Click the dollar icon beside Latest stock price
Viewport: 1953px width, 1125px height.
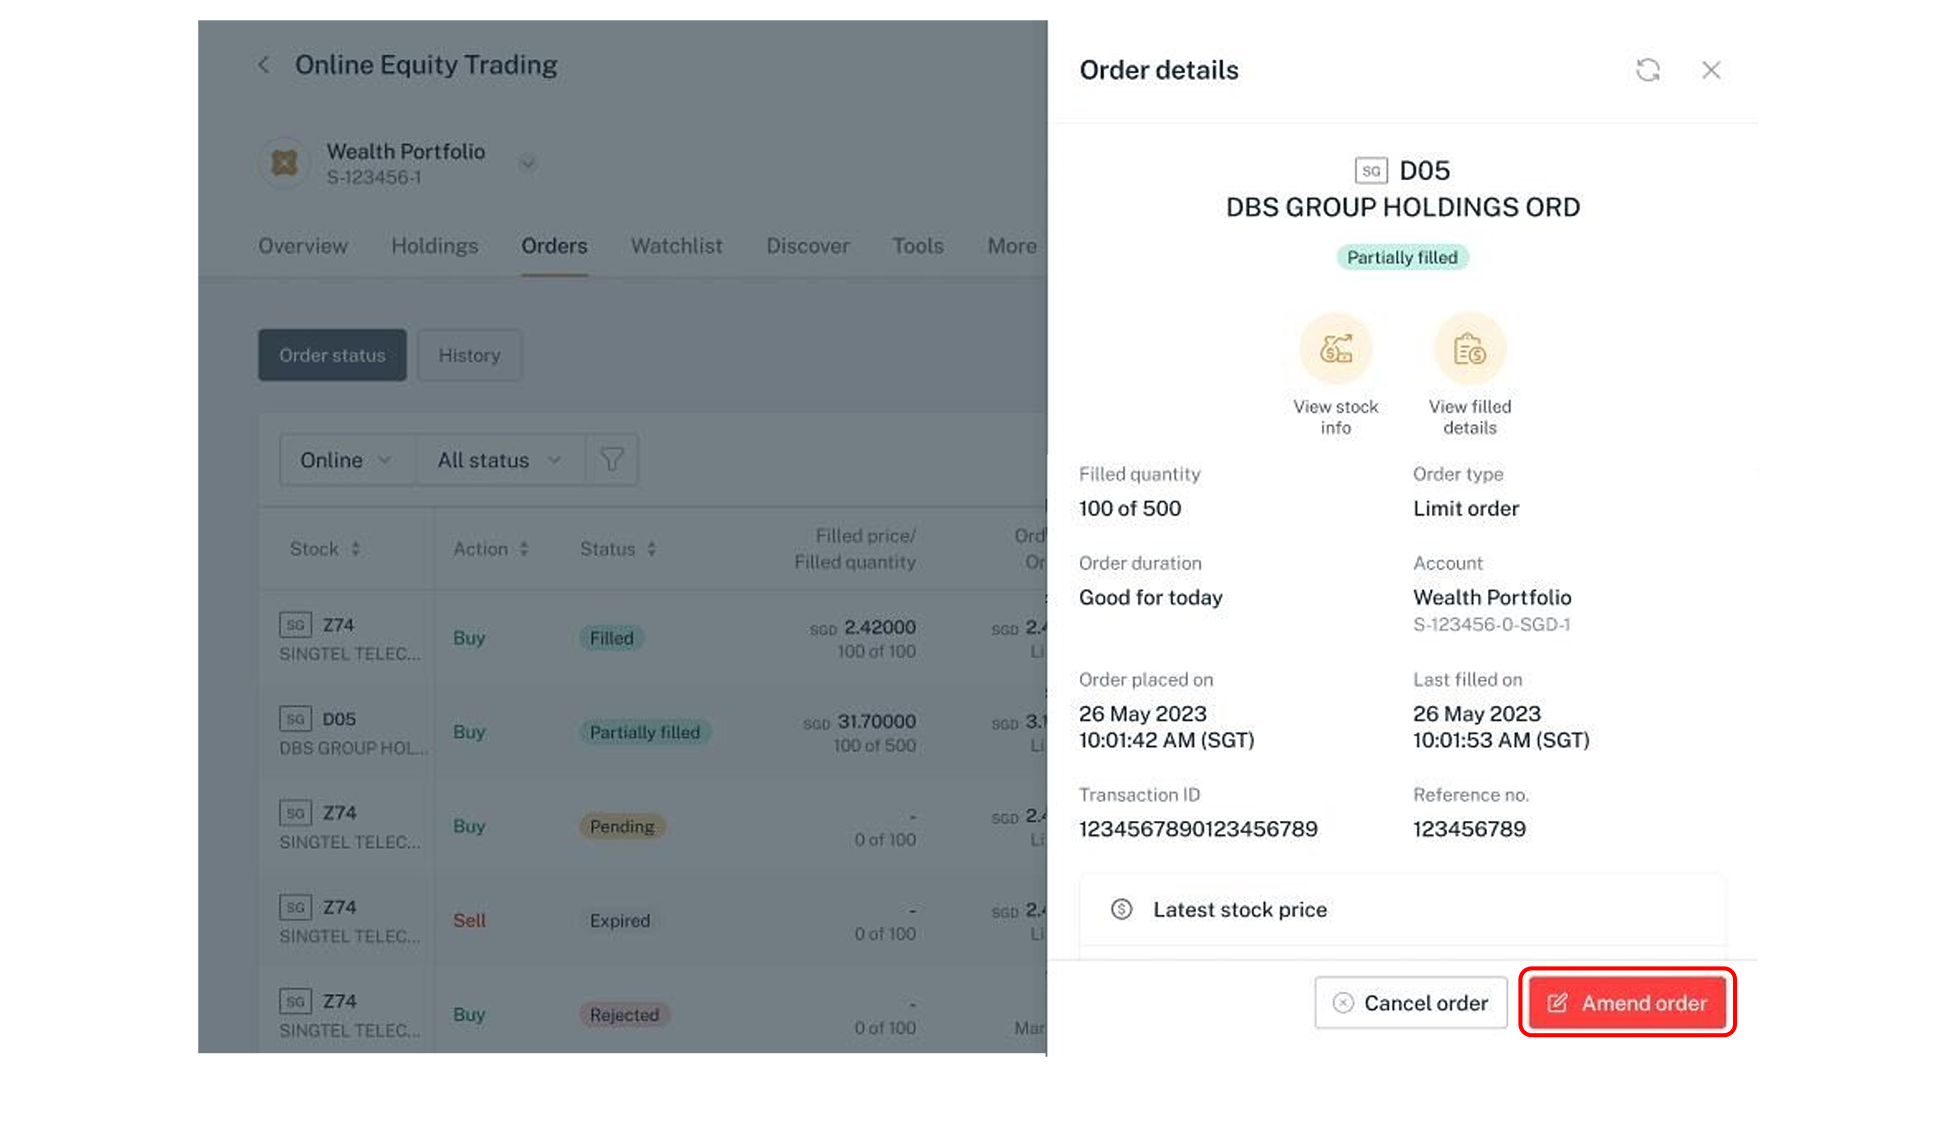pos(1121,909)
